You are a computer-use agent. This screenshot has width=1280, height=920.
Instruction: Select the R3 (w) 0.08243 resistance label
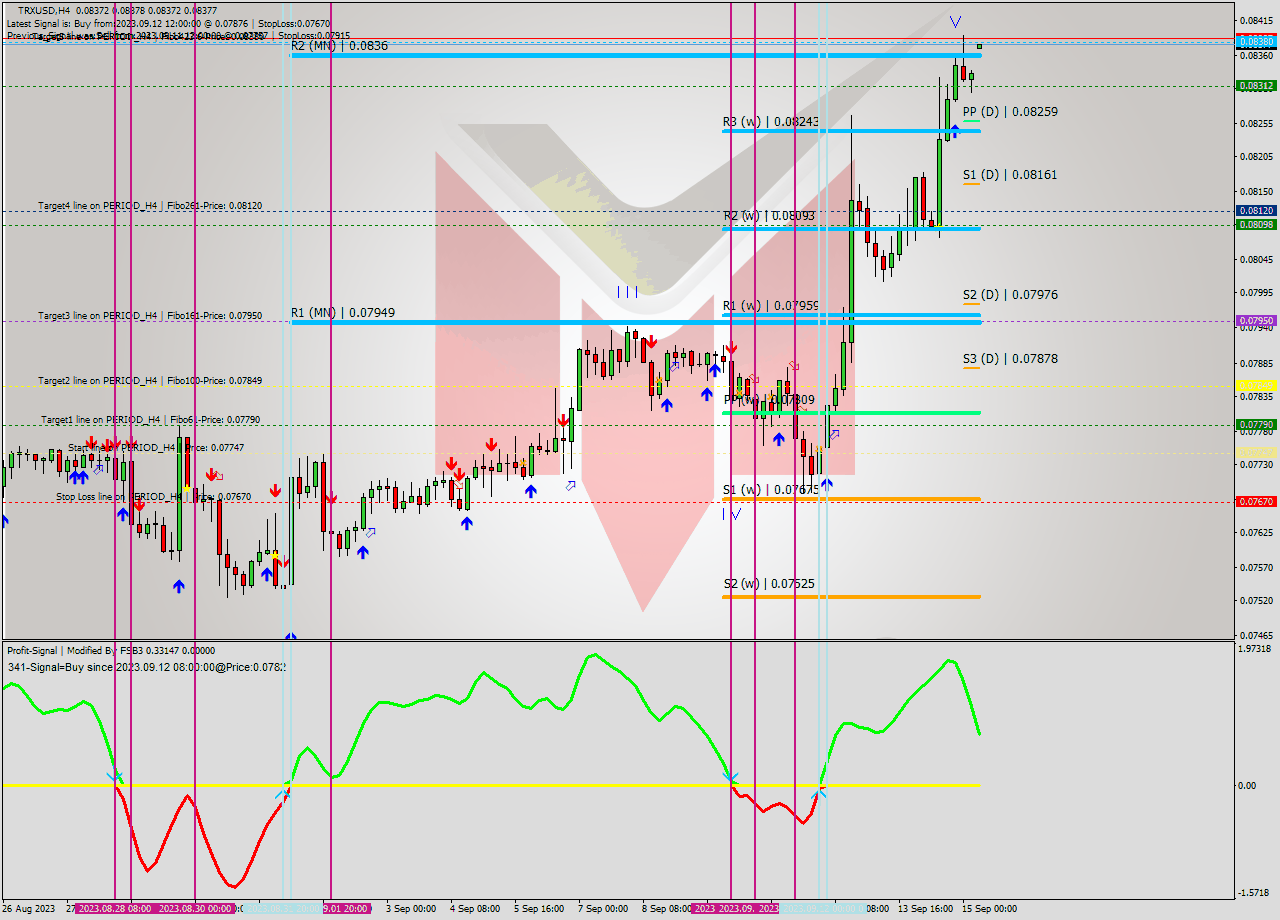(771, 122)
